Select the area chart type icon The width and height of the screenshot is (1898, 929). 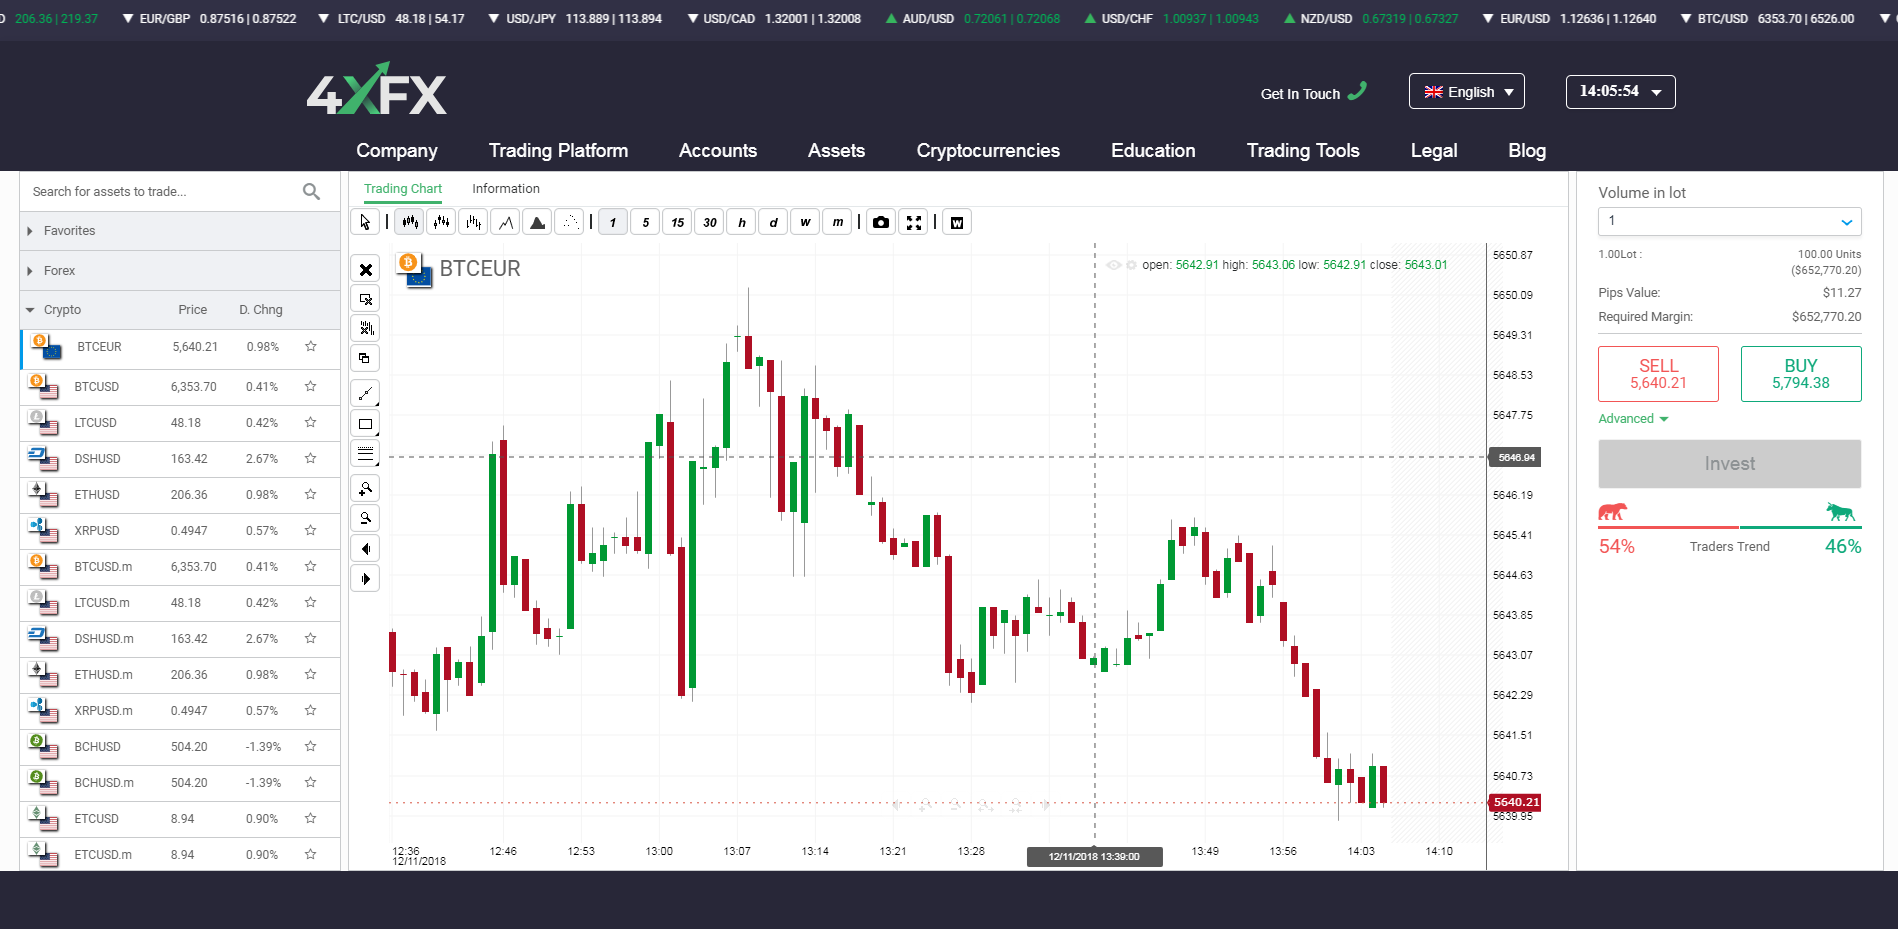click(x=538, y=222)
